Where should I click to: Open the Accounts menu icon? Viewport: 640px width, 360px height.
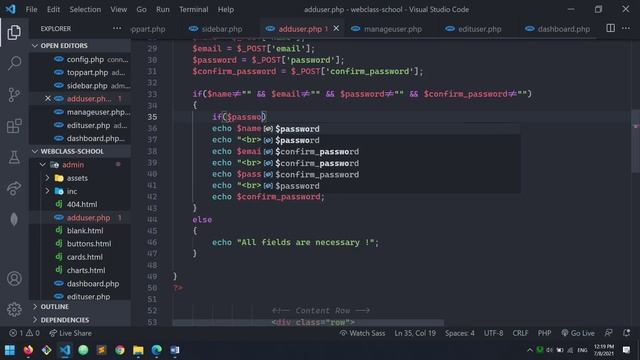14,278
